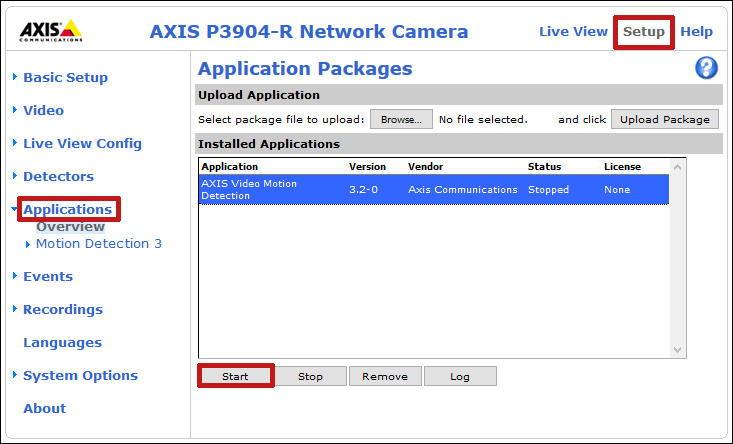Expand the Events section
733x444 pixels.
coord(47,276)
